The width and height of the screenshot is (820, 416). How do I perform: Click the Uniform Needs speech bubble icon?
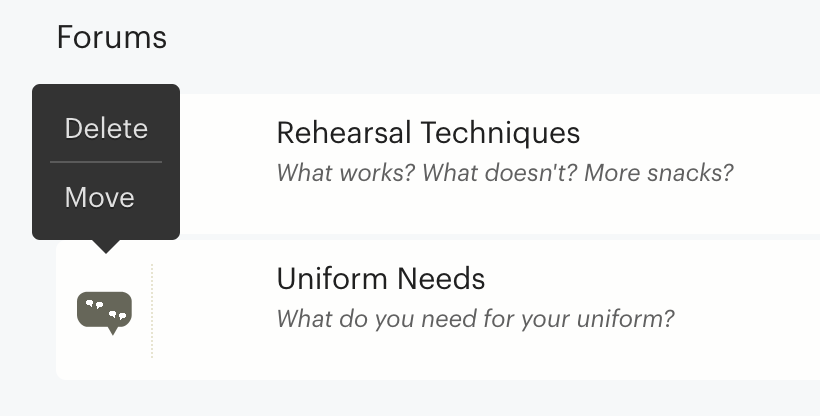[x=105, y=313]
